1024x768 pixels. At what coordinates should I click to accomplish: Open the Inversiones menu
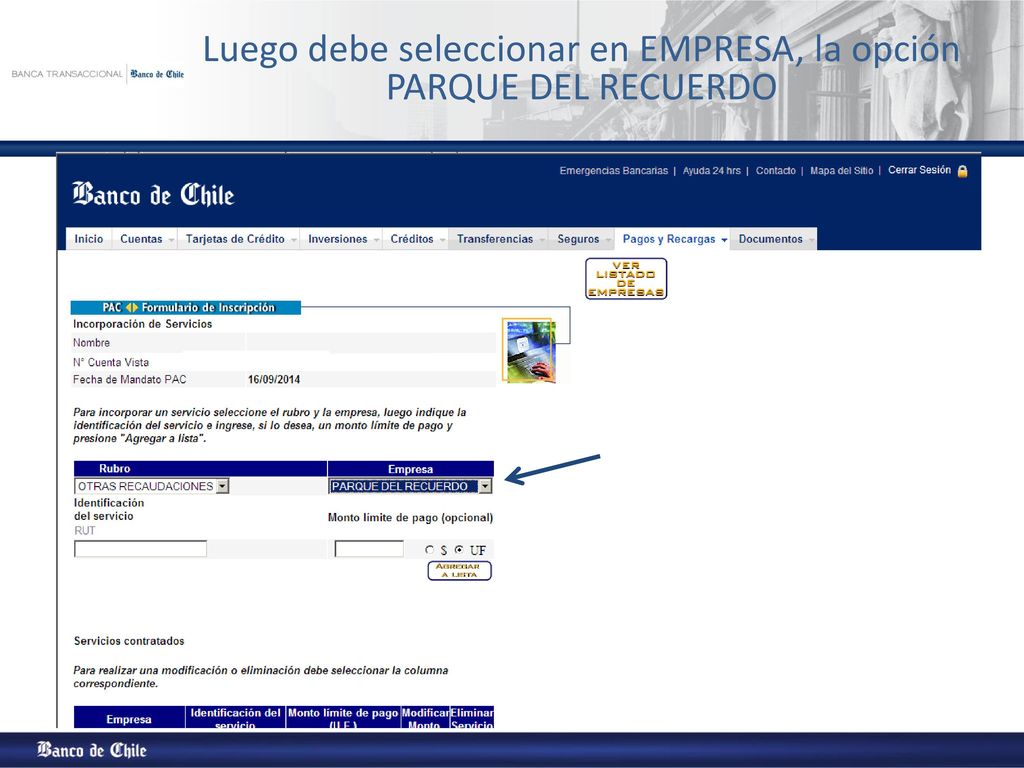click(x=342, y=239)
